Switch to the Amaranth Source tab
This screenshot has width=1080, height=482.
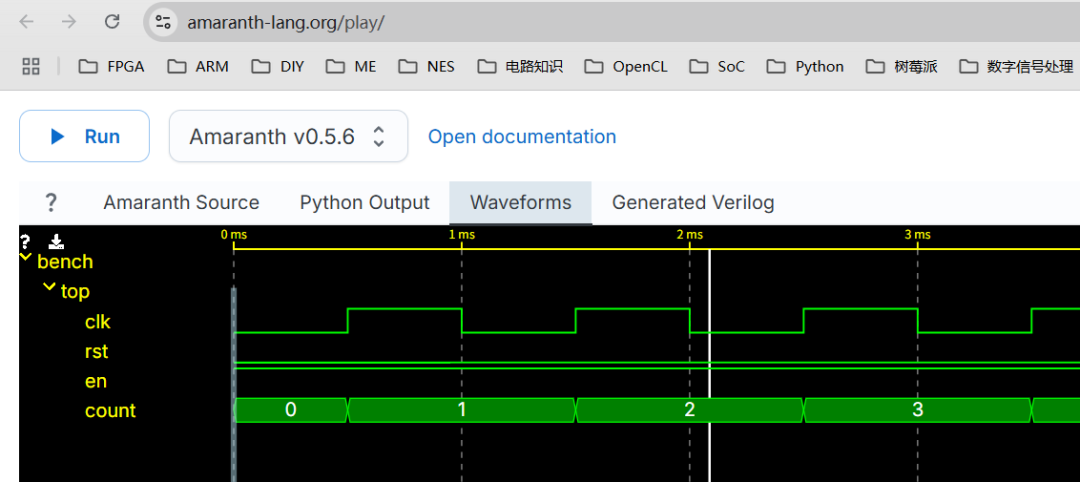(181, 202)
